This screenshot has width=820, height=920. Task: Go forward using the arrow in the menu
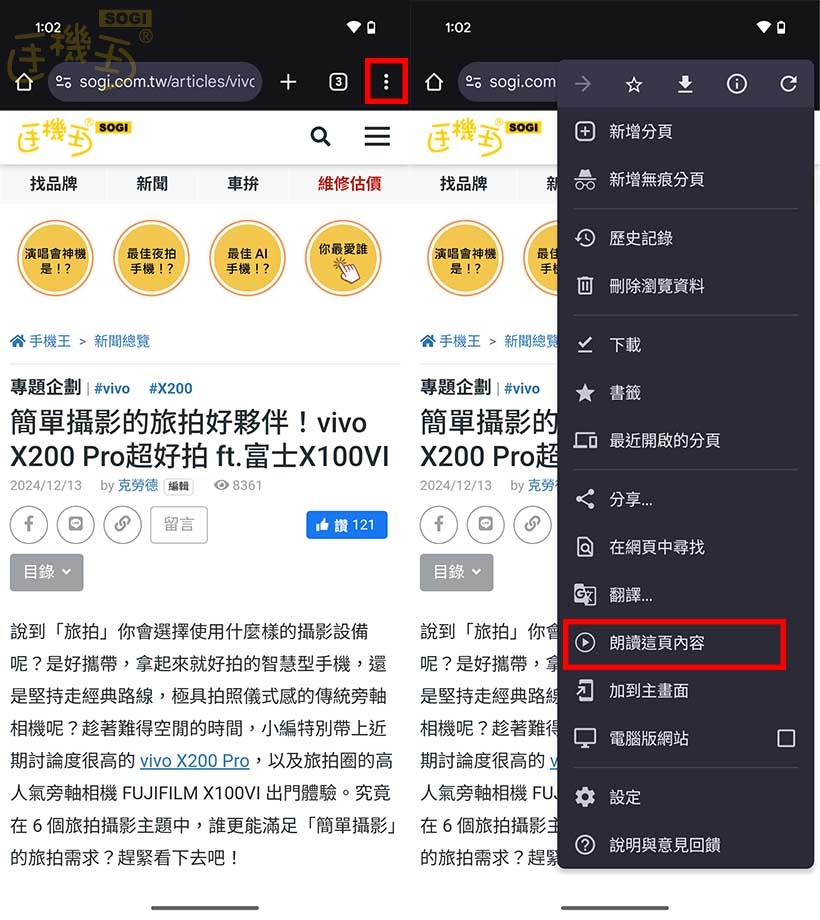582,84
